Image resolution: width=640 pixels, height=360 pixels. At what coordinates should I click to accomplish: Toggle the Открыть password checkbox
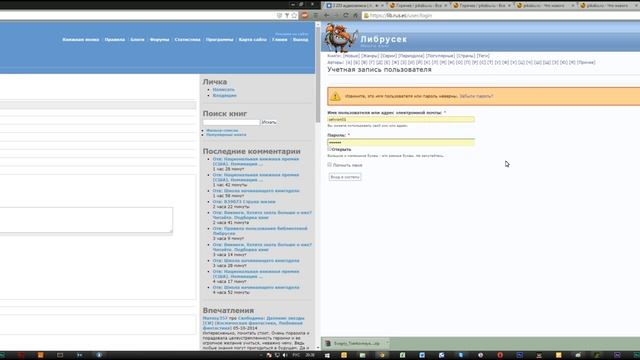pos(329,149)
